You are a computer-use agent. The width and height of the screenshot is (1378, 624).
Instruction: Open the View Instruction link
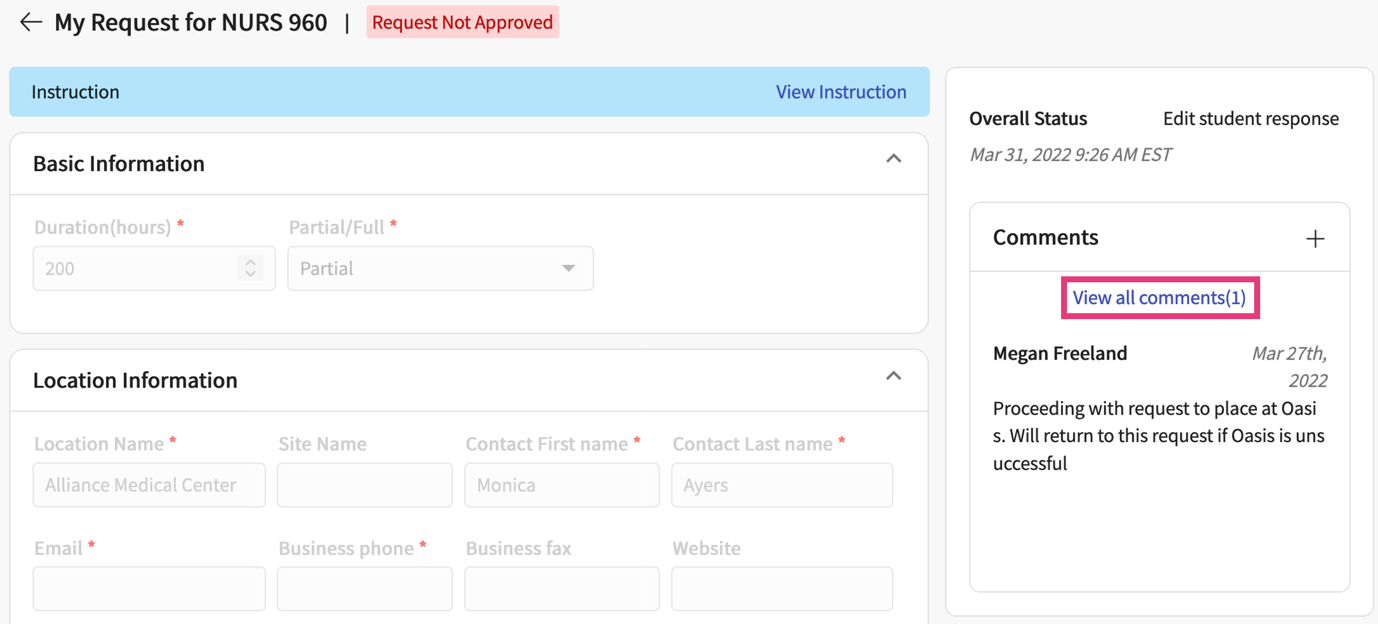pyautogui.click(x=841, y=91)
